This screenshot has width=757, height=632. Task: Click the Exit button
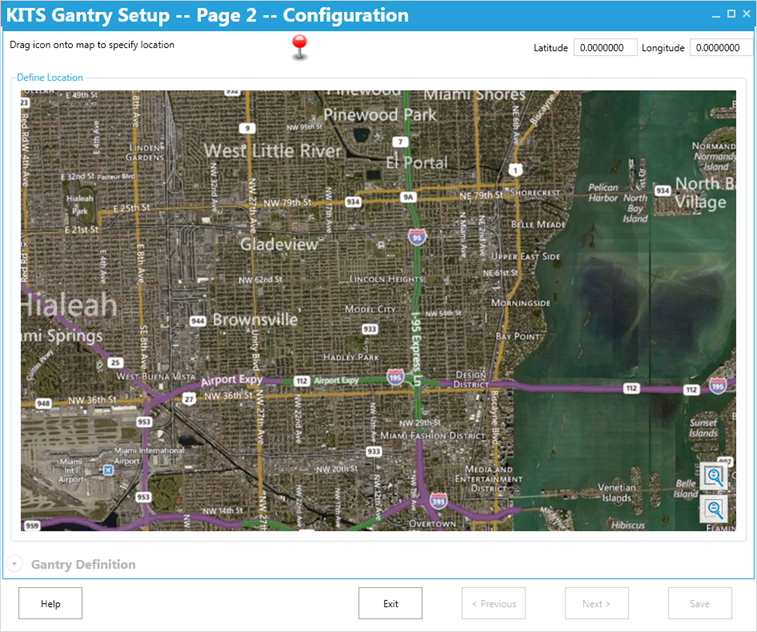(390, 603)
